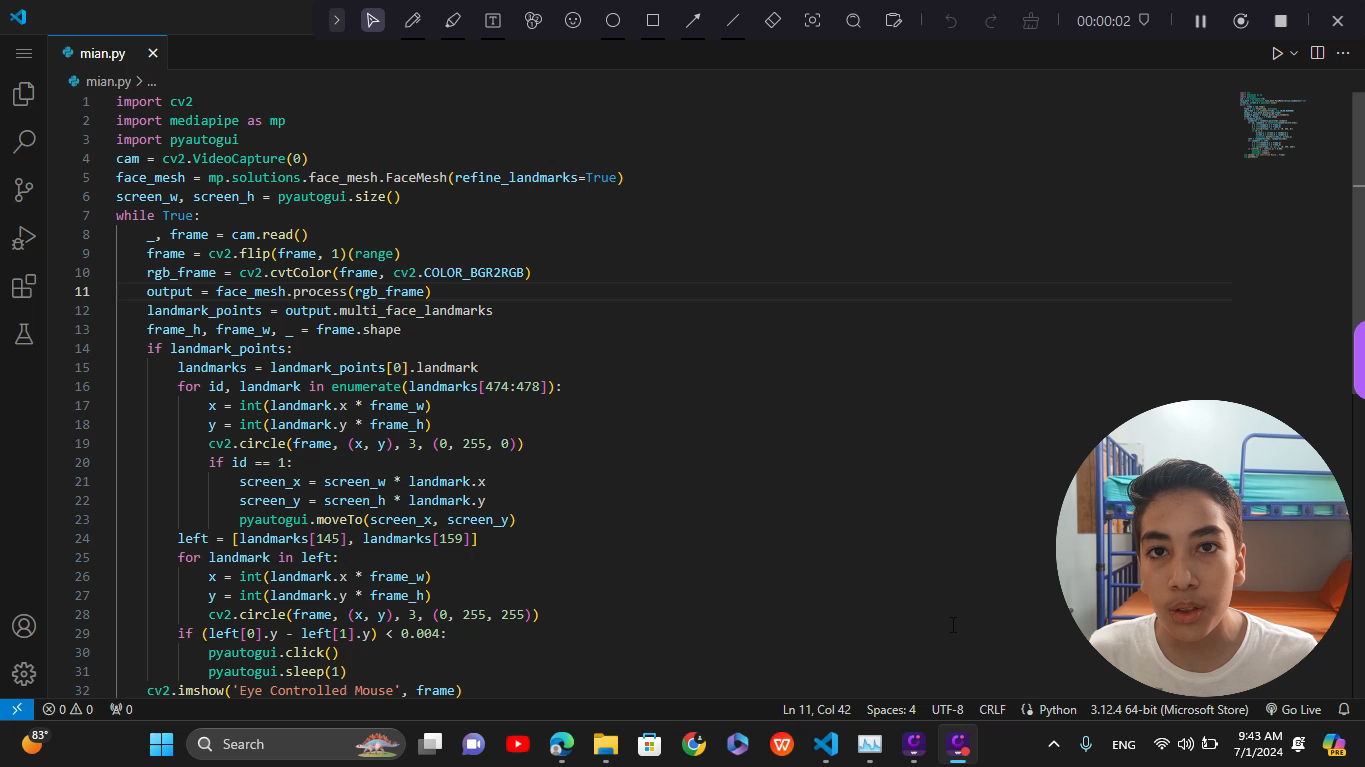The image size is (1365, 767).
Task: Select the Pen annotation tool
Action: coord(413,20)
